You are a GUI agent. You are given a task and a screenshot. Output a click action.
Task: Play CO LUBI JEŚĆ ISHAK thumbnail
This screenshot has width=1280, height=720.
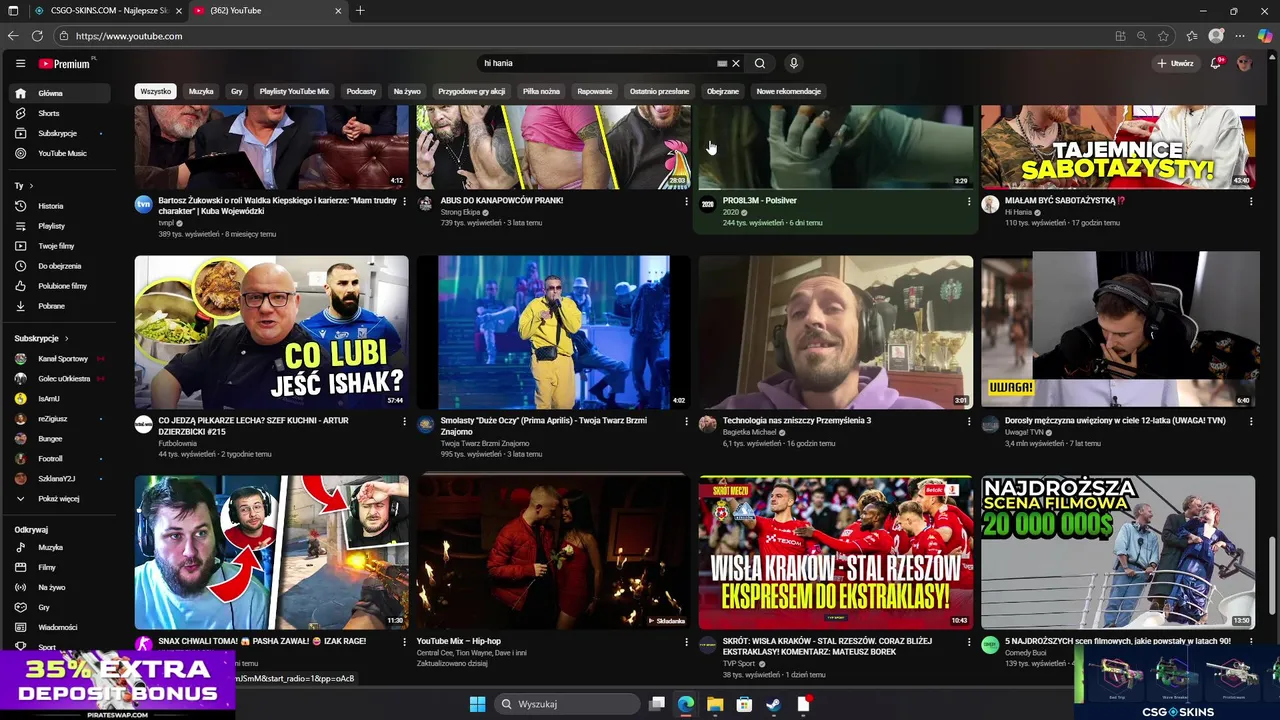272,332
